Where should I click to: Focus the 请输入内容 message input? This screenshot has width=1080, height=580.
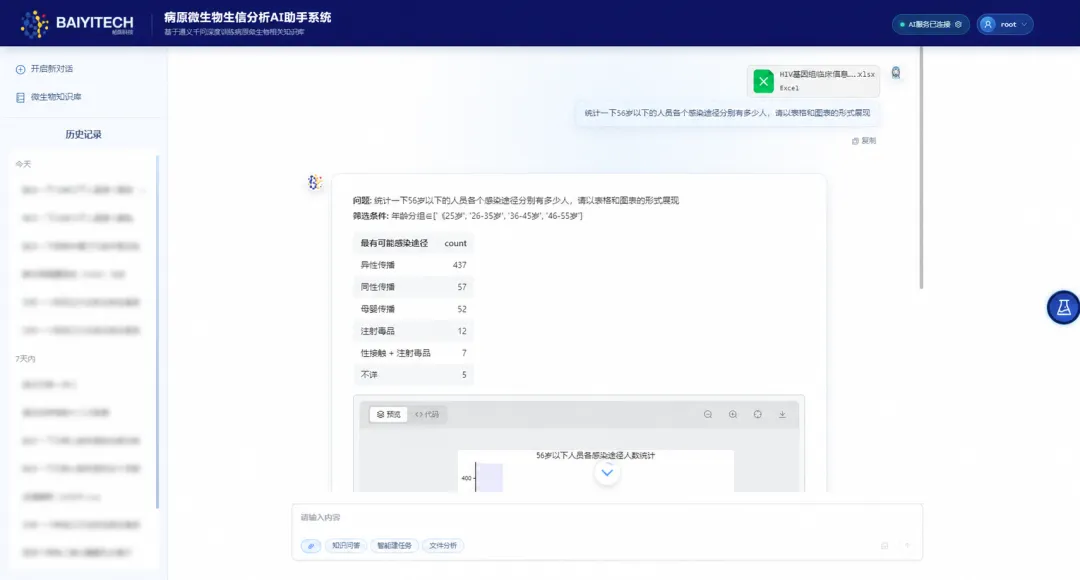tap(606, 517)
